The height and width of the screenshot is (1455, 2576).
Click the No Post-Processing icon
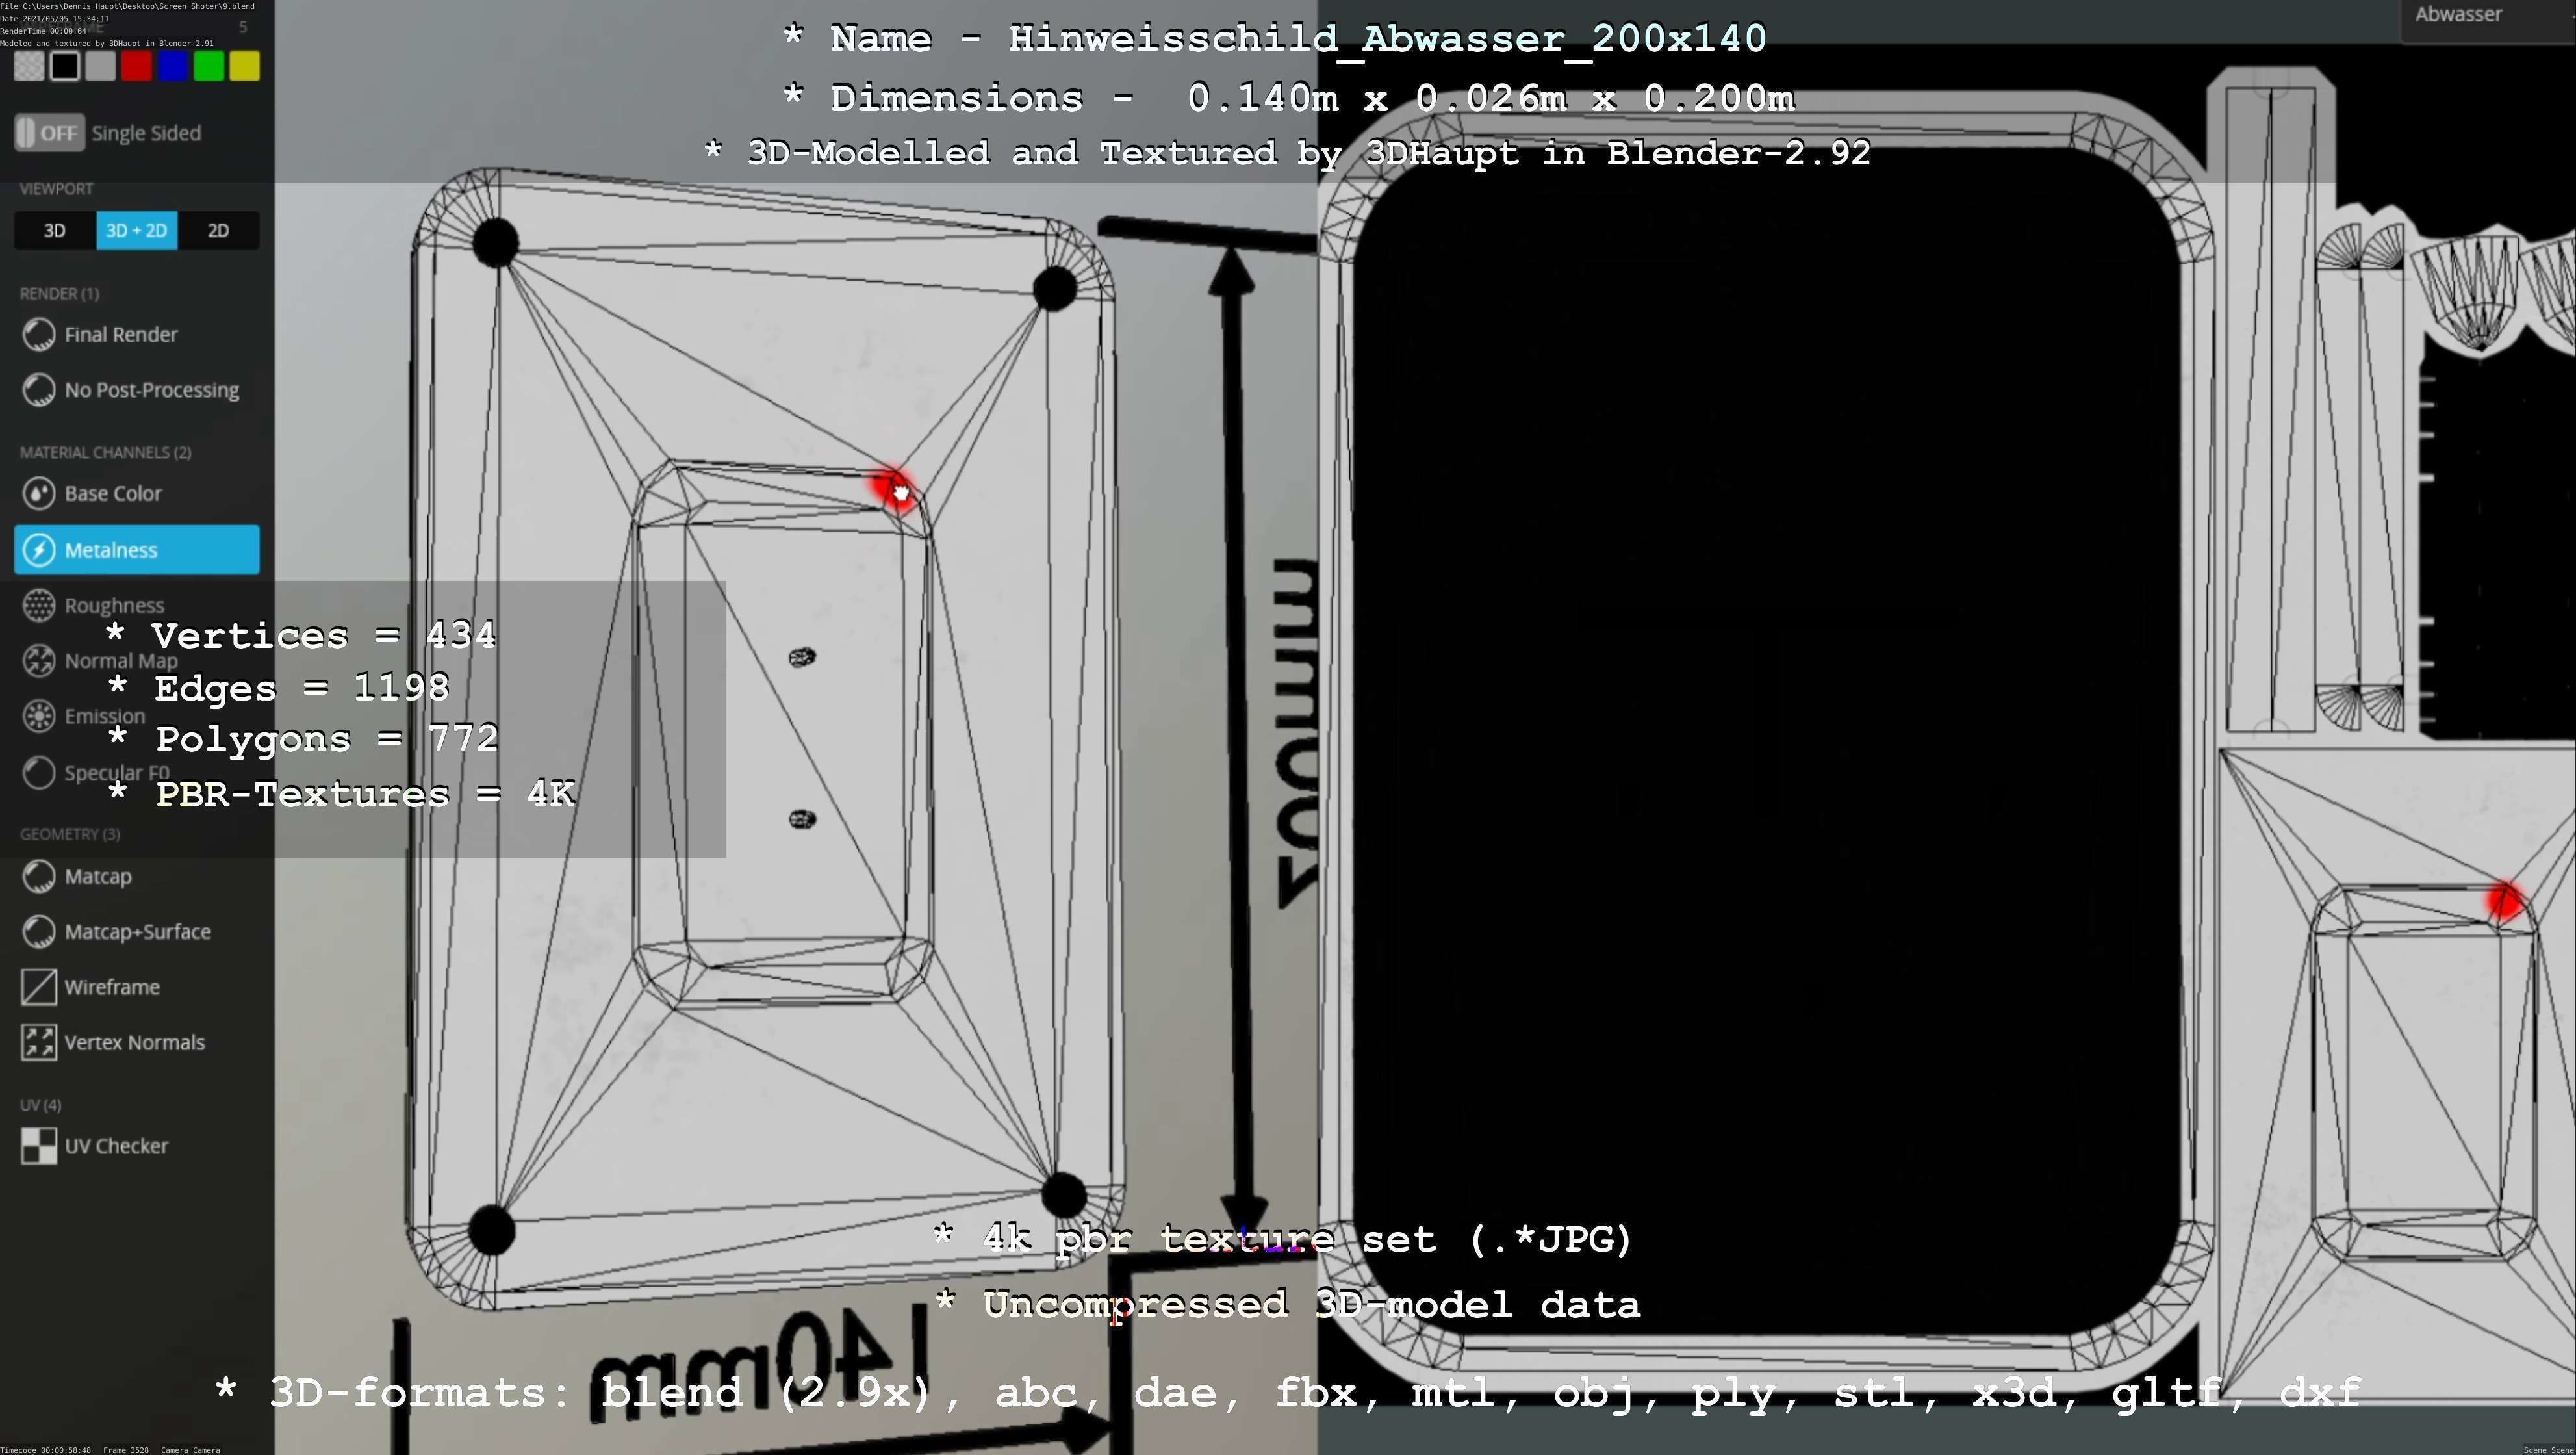(39, 390)
